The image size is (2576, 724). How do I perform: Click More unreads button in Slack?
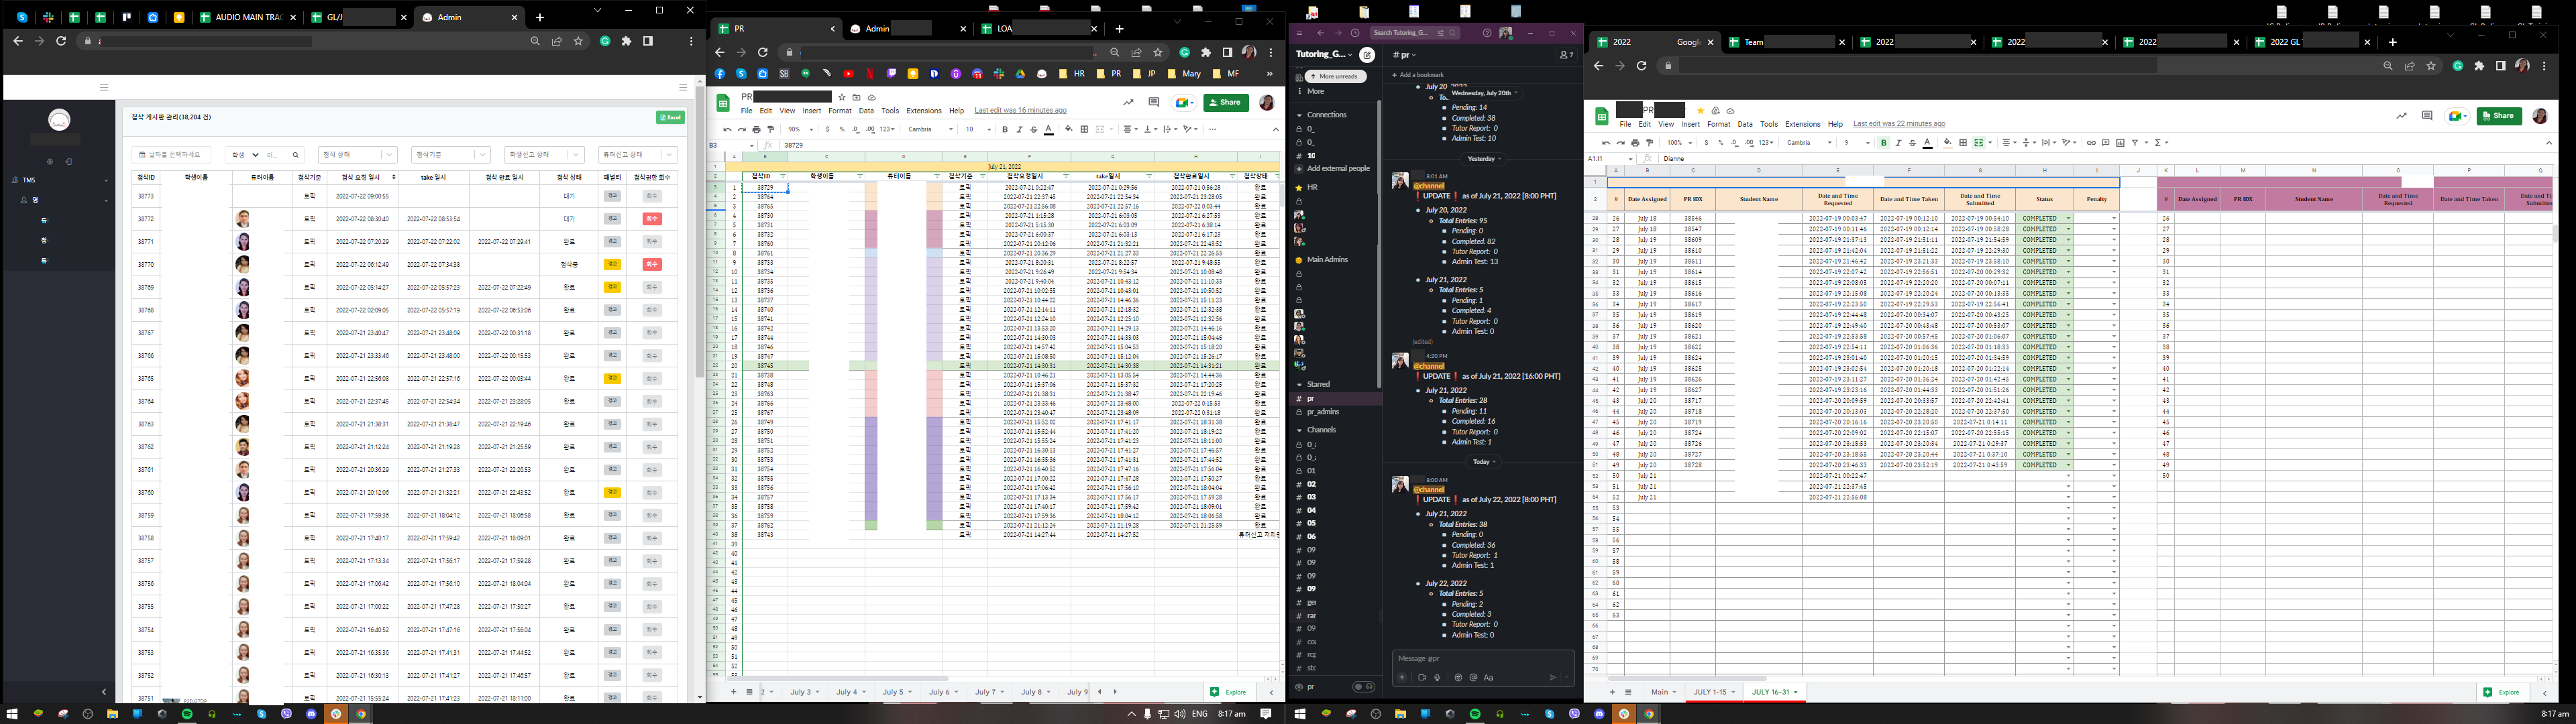coord(1335,76)
